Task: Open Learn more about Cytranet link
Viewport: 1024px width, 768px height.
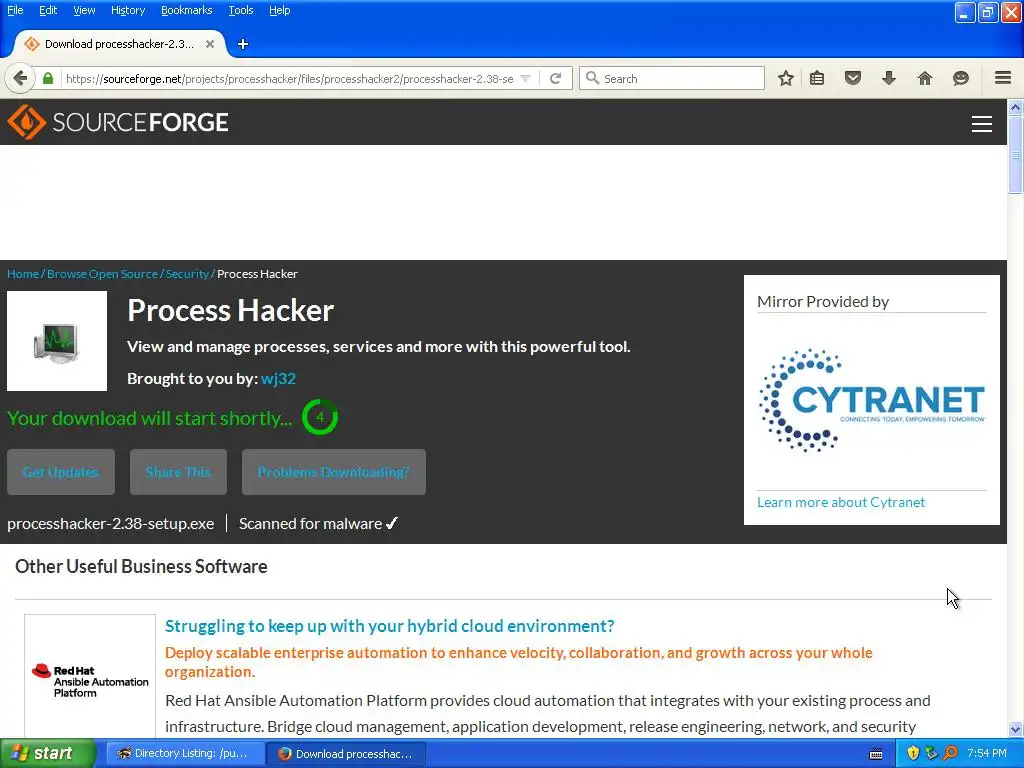Action: point(840,502)
